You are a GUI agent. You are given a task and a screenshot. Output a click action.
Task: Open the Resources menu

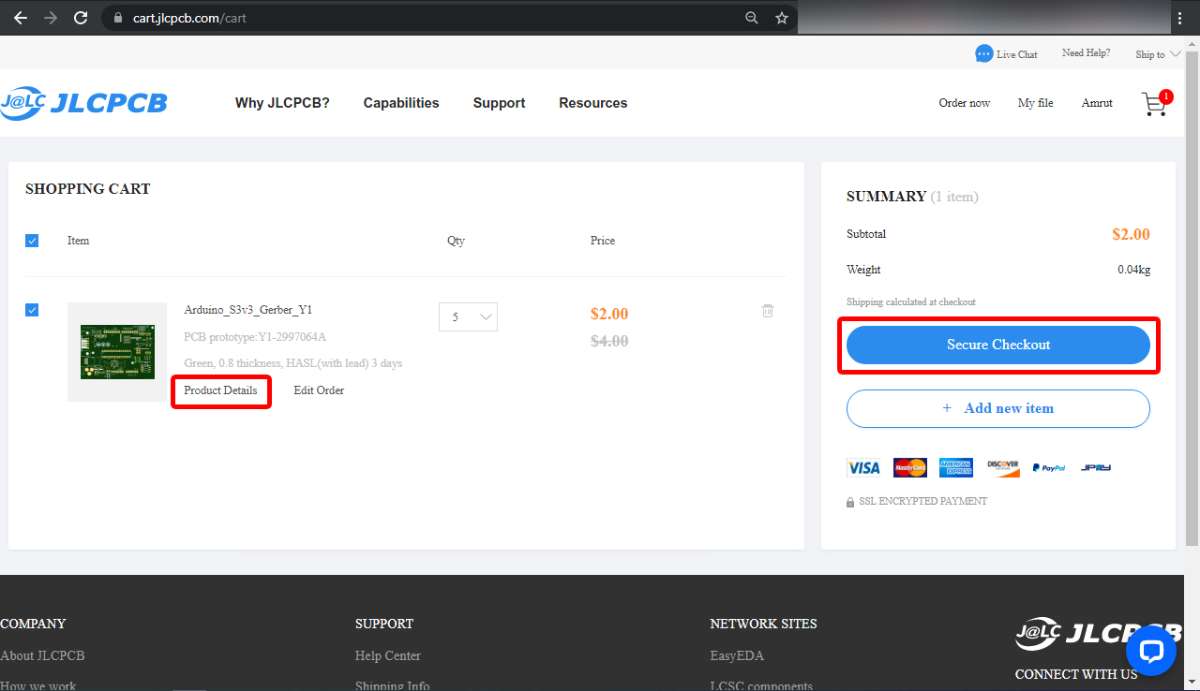click(593, 103)
